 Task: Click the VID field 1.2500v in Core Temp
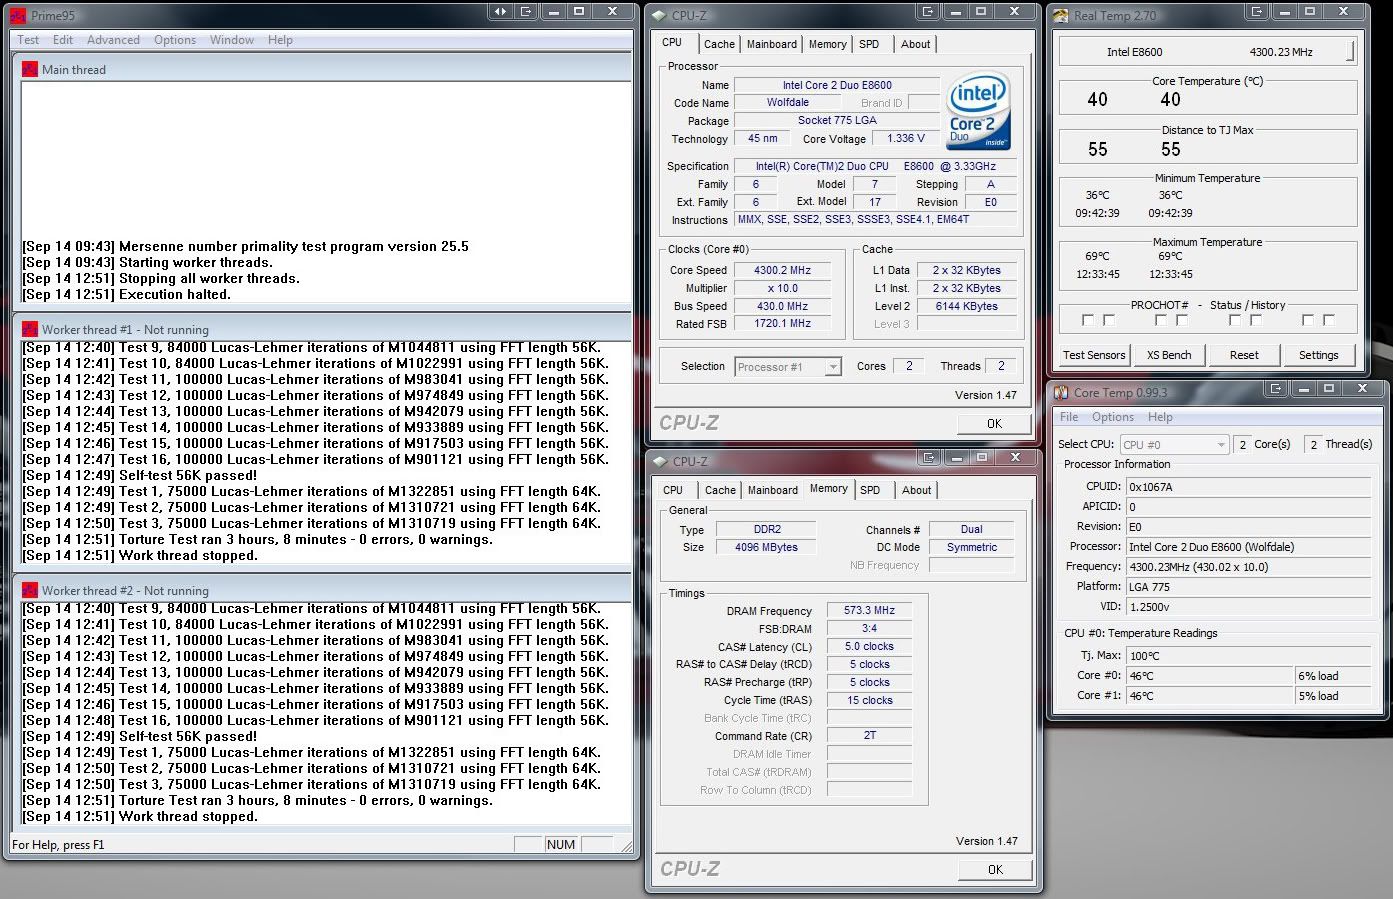(1248, 606)
